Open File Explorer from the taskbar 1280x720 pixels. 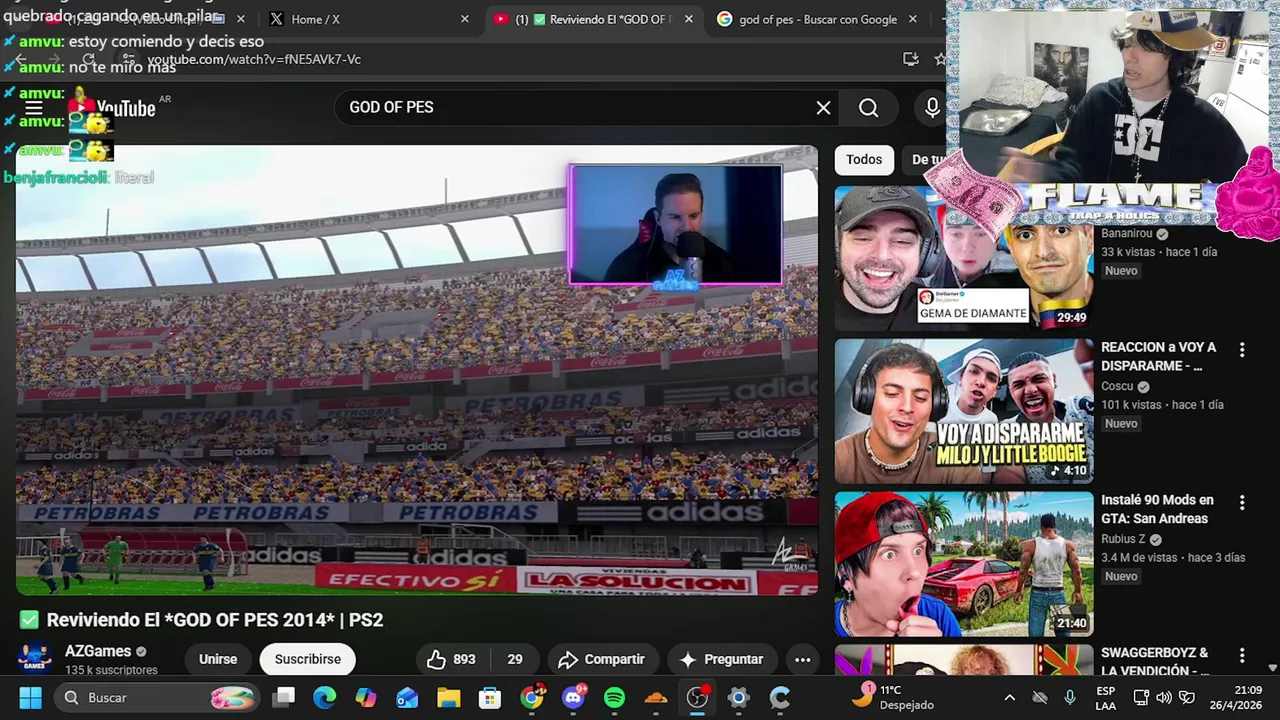click(448, 697)
